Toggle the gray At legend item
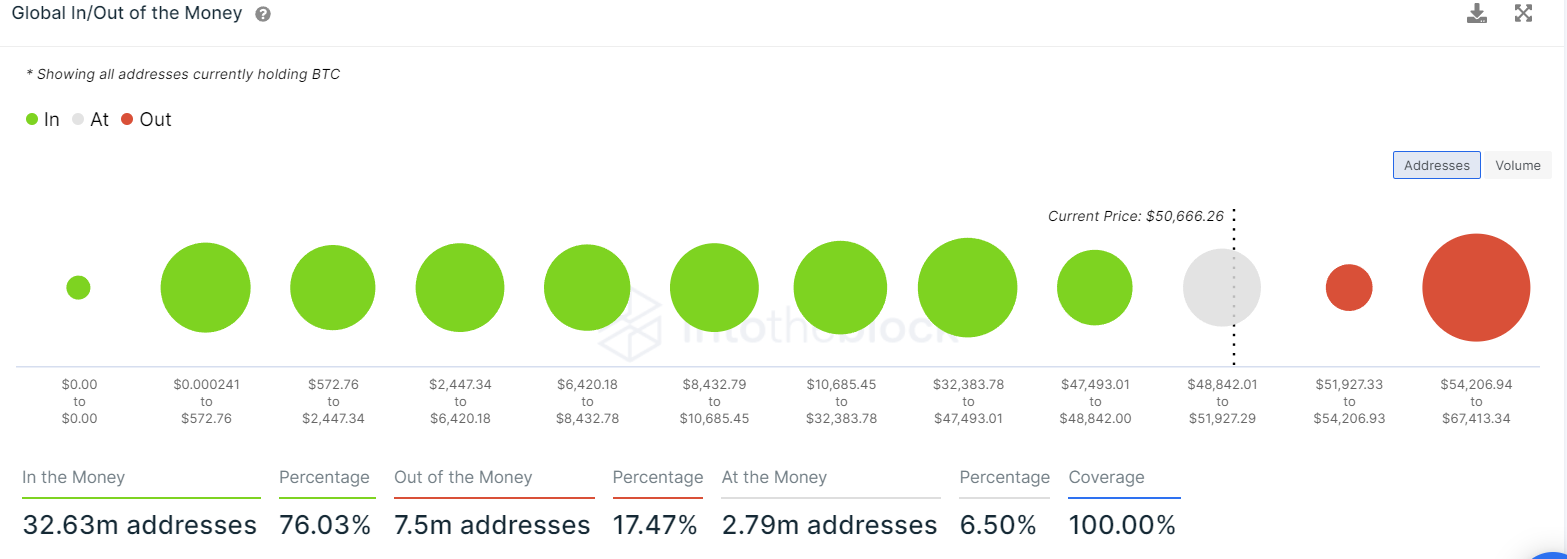The width and height of the screenshot is (1567, 559). pos(90,119)
